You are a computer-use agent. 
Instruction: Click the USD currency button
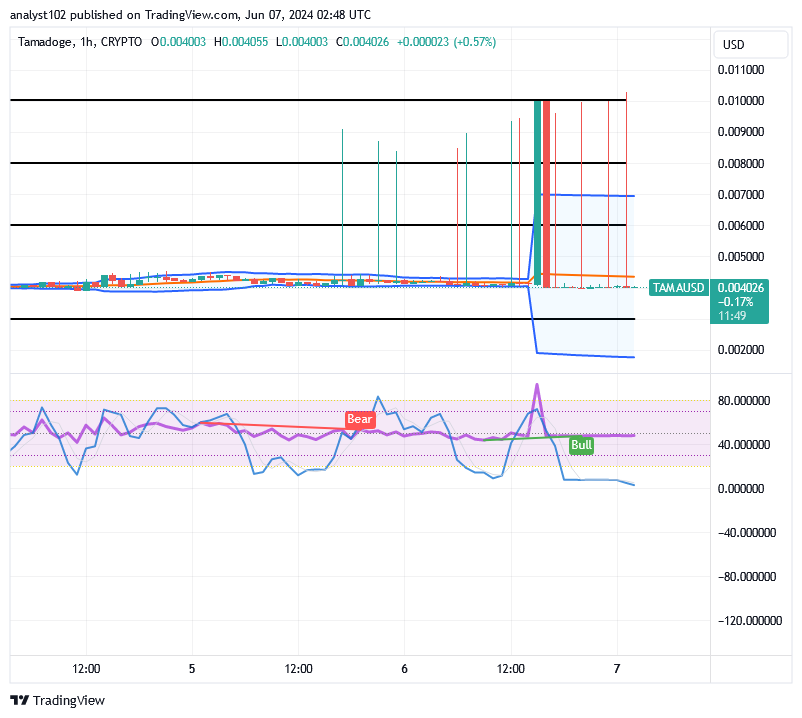pos(751,44)
